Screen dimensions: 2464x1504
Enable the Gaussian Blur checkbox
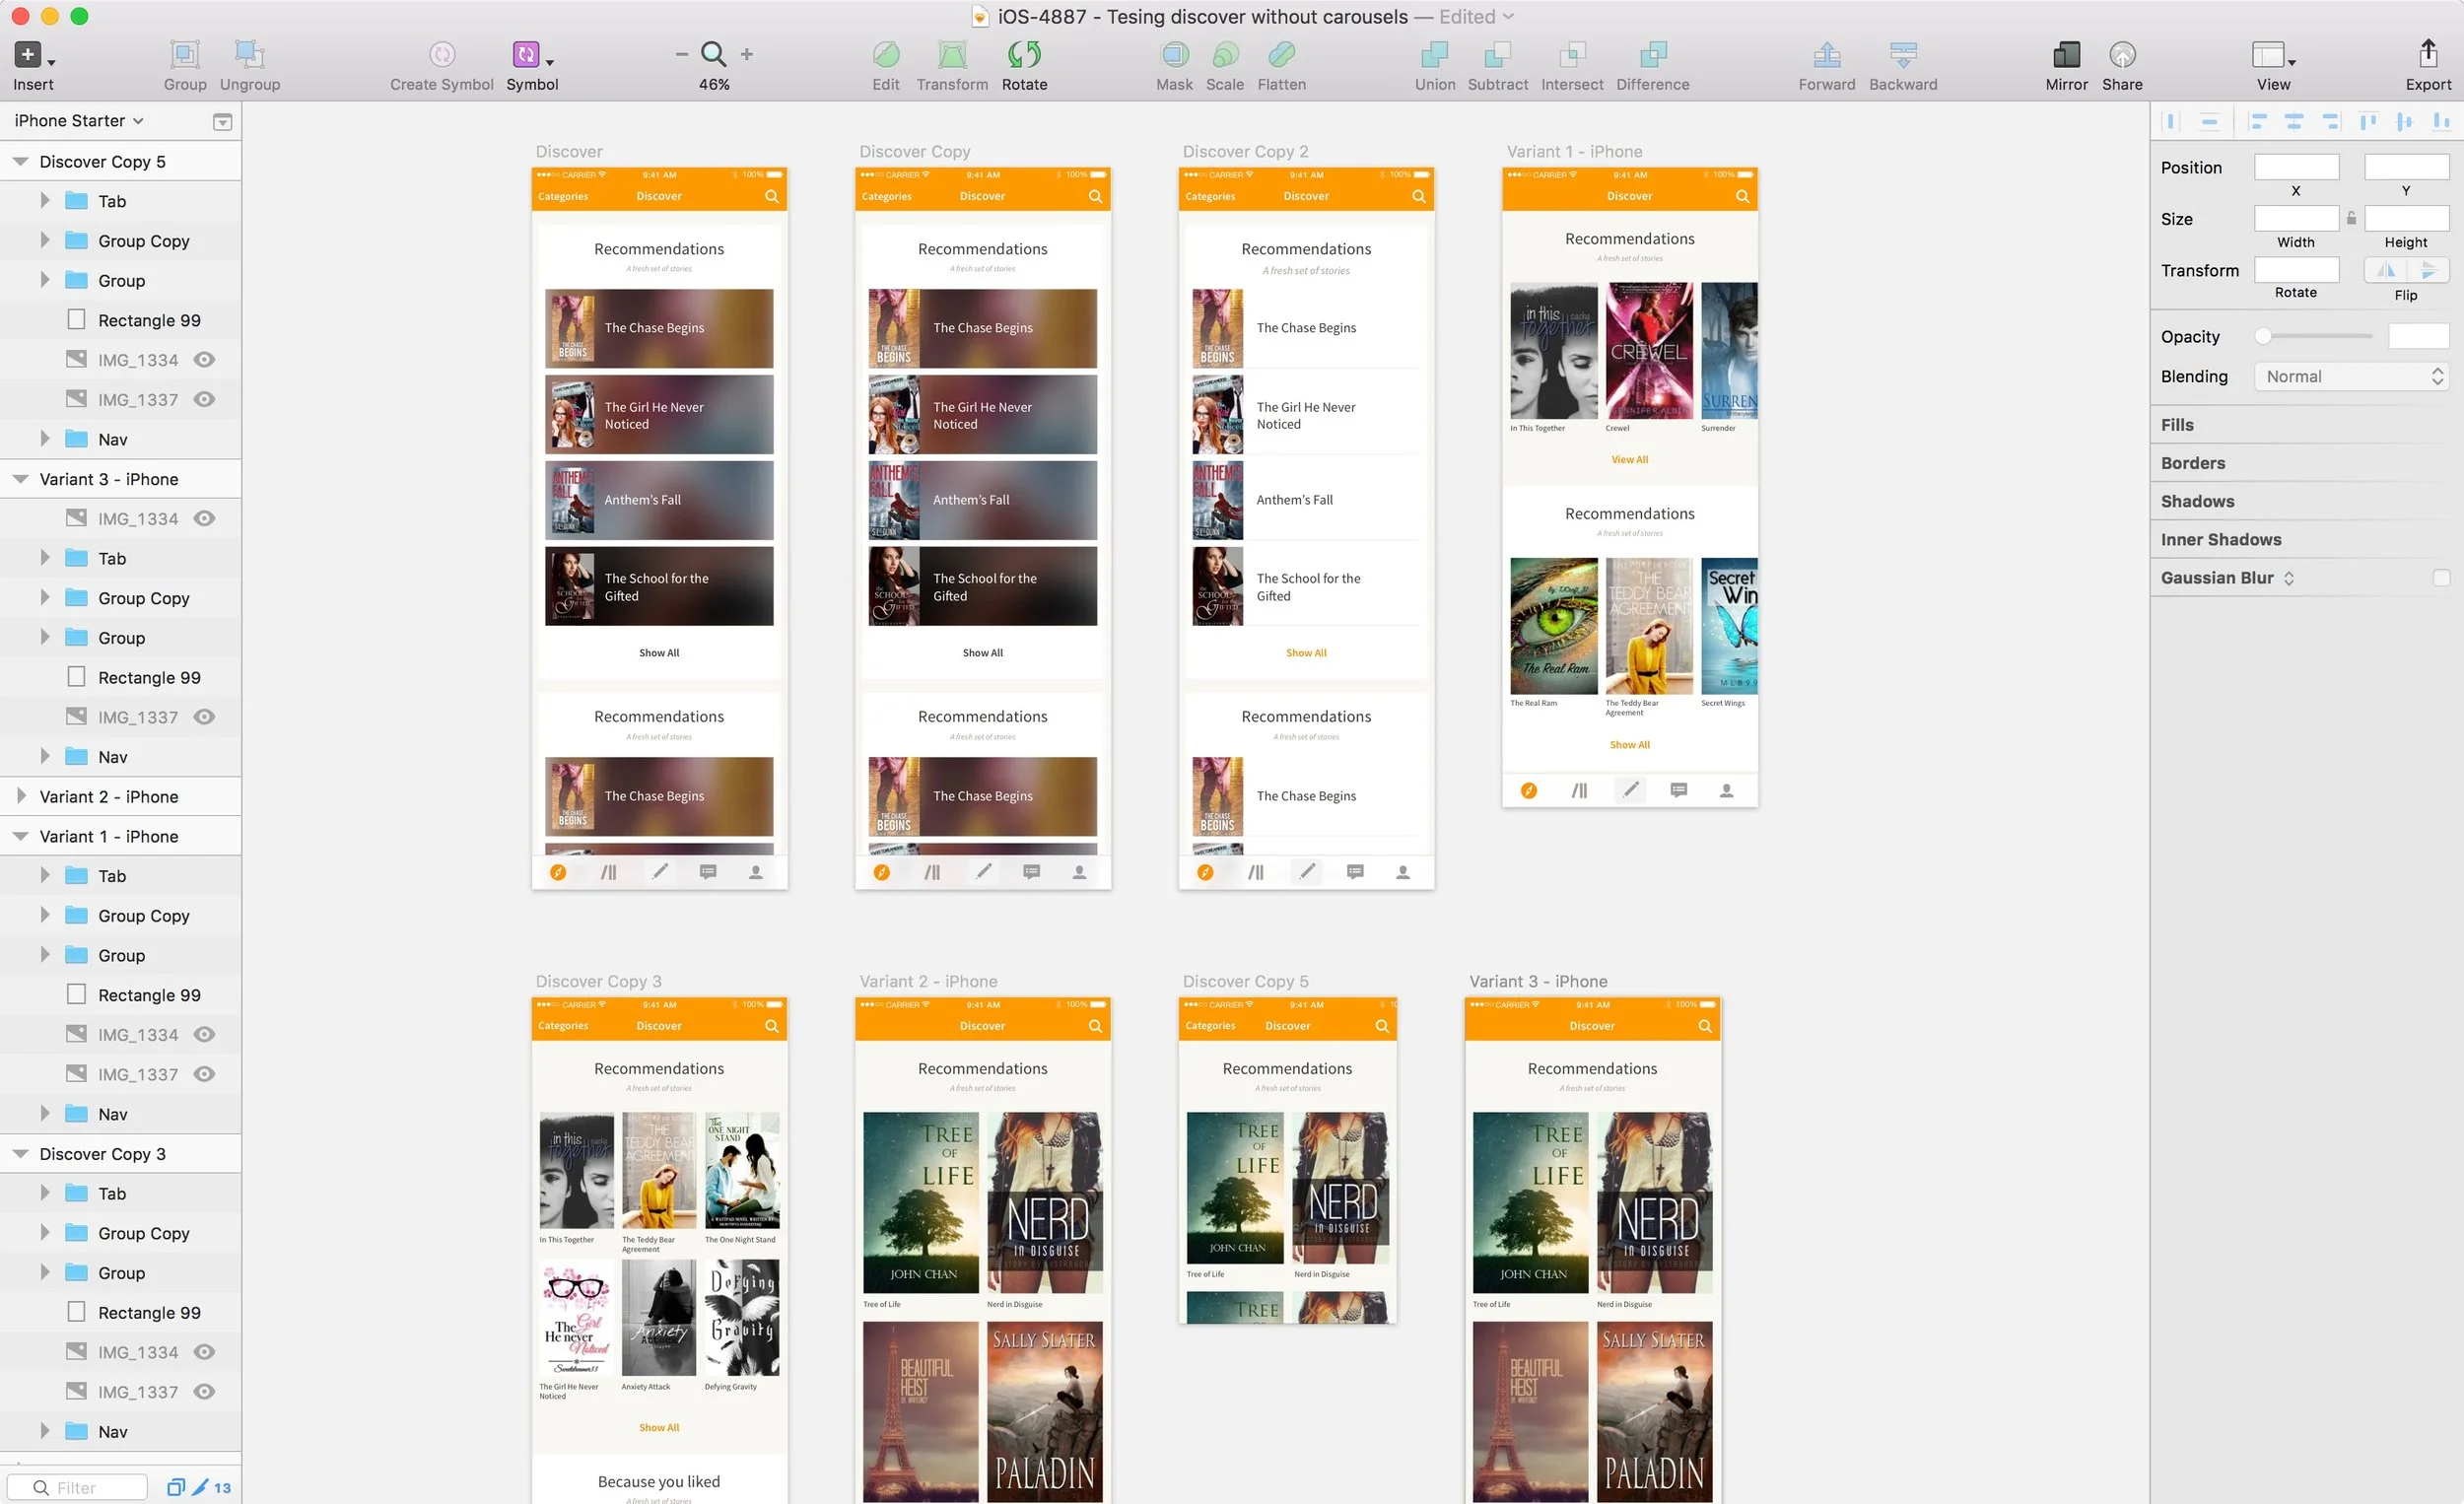click(2440, 578)
